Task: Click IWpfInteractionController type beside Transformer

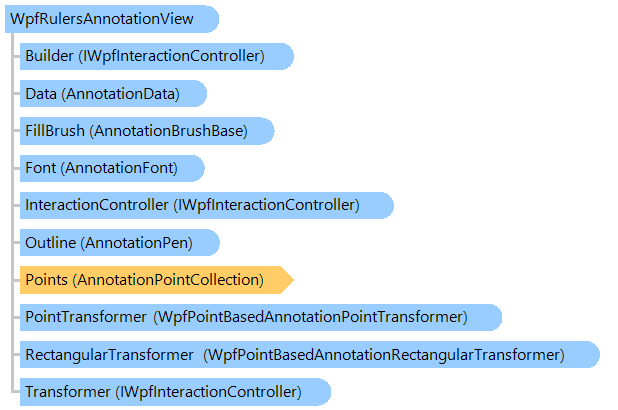Action: pyautogui.click(x=222, y=391)
